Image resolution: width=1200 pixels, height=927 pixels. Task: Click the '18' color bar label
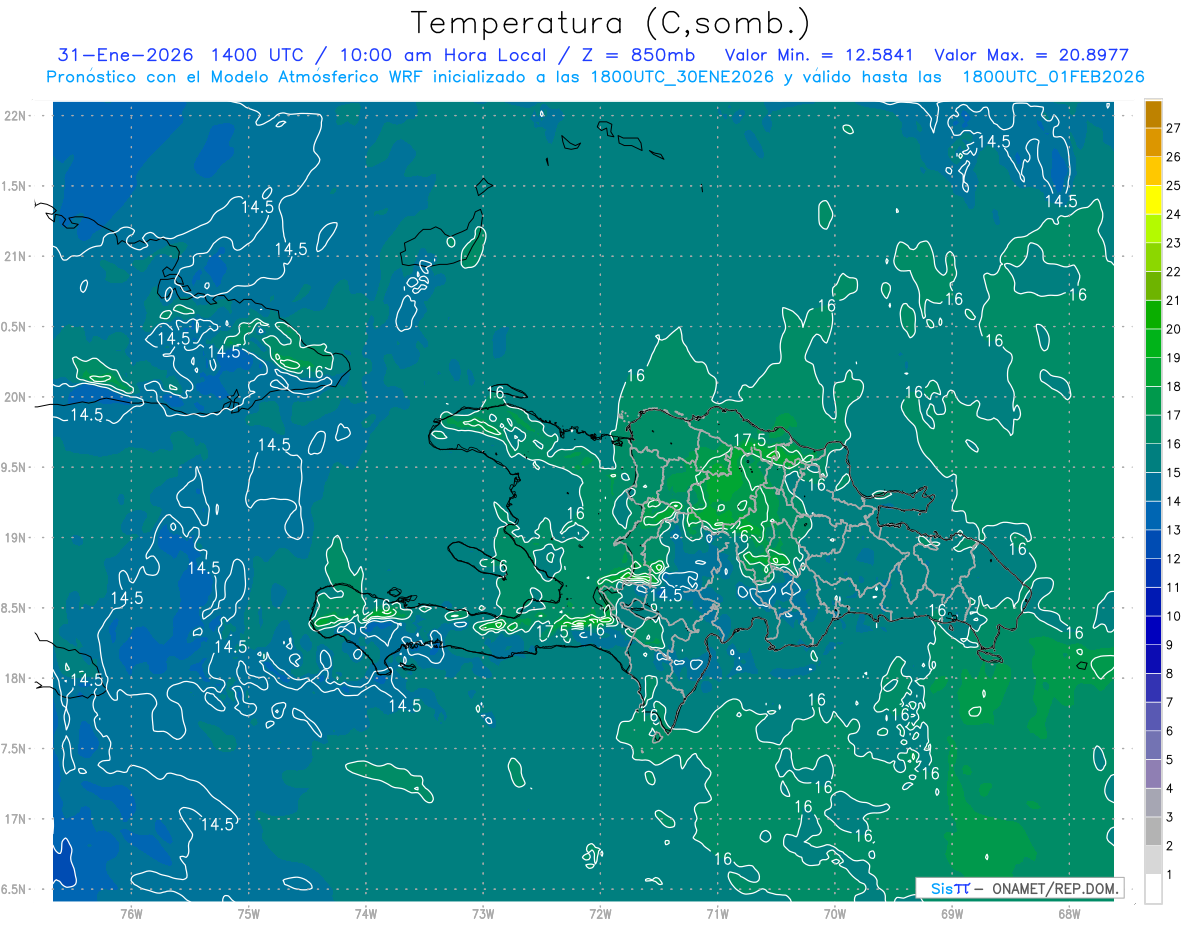point(1173,386)
